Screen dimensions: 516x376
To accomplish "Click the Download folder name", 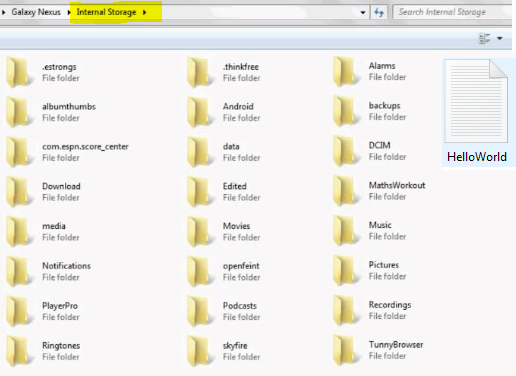I will pyautogui.click(x=61, y=186).
